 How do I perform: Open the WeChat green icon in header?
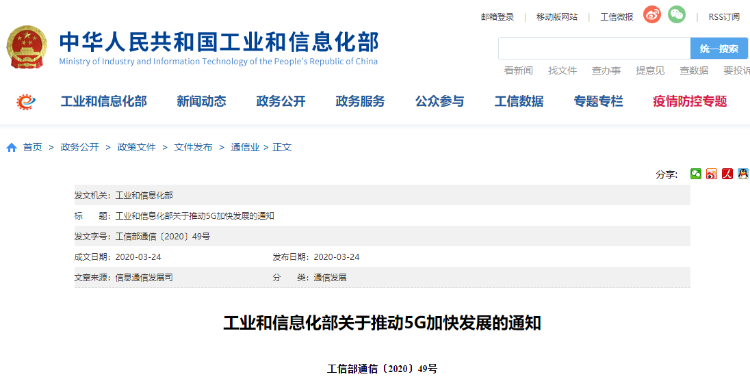point(677,15)
